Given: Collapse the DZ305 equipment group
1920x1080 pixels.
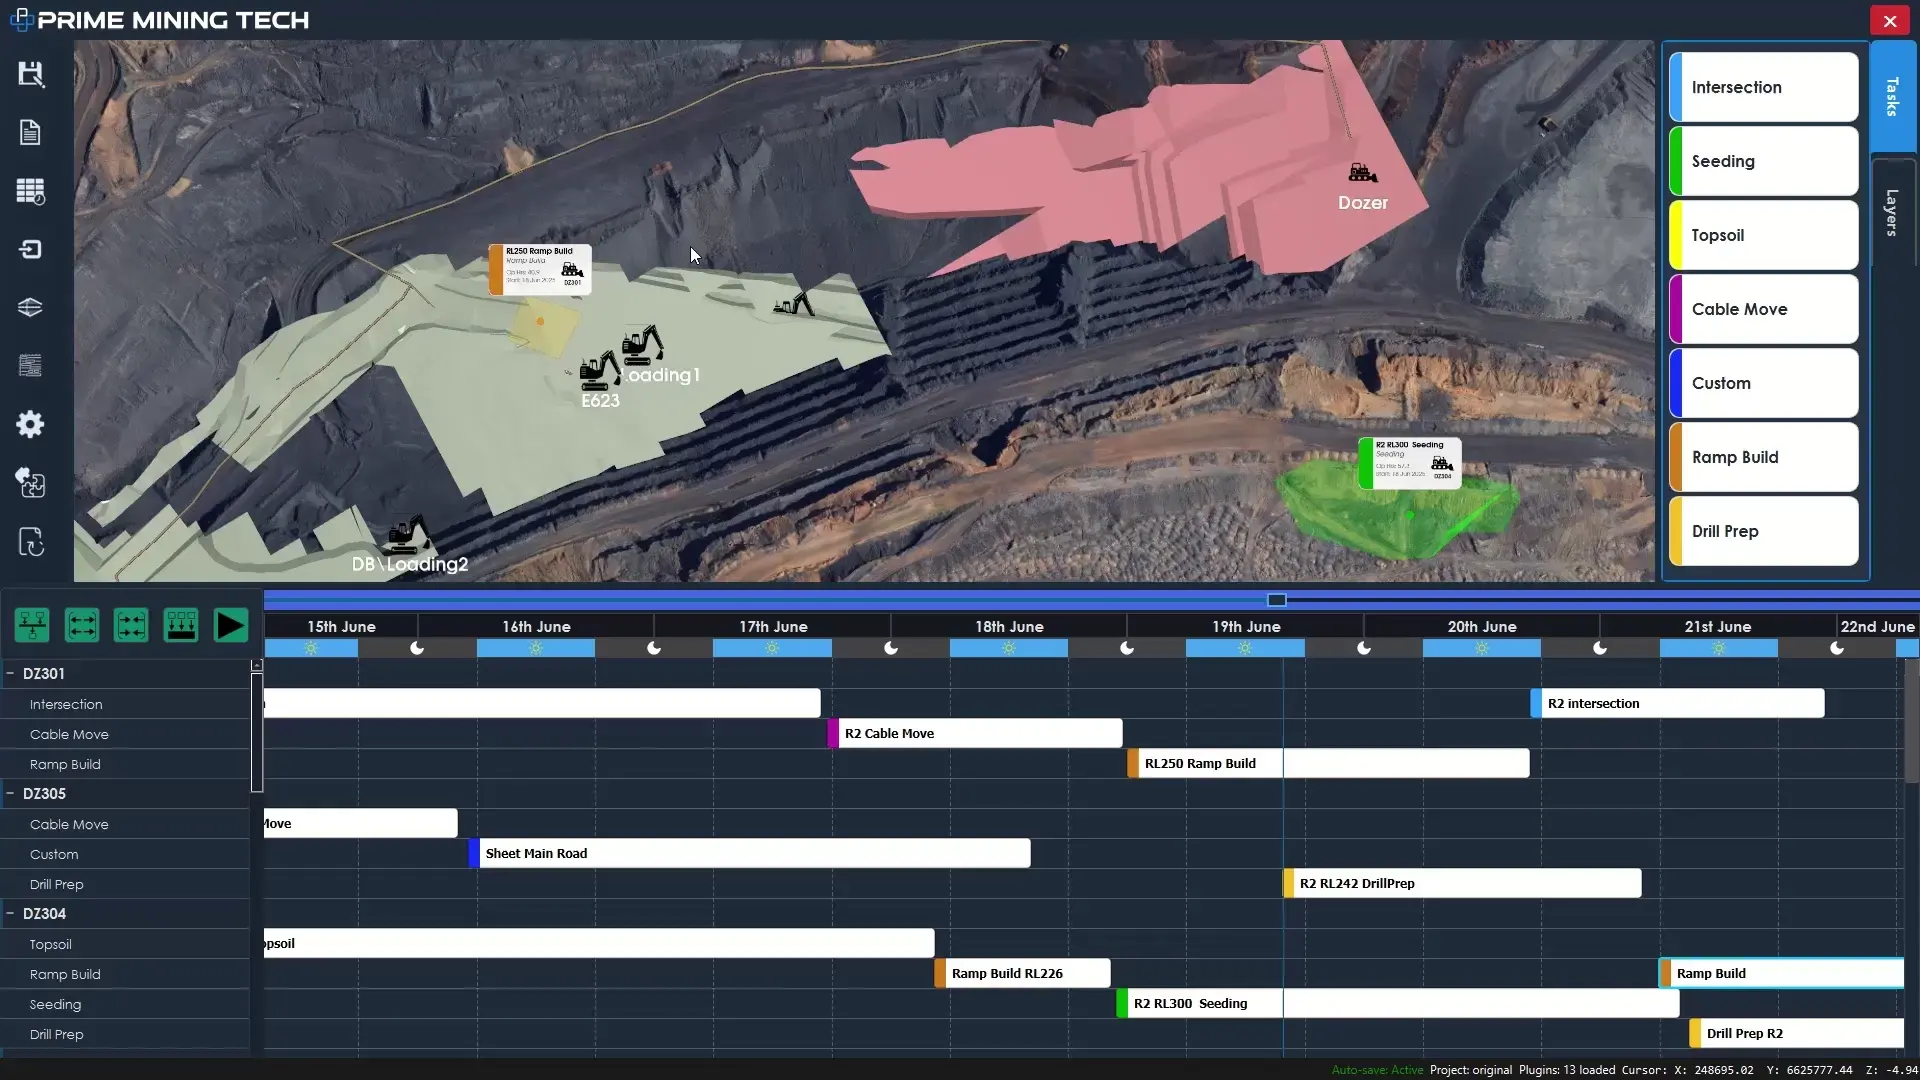Looking at the screenshot, I should (10, 794).
